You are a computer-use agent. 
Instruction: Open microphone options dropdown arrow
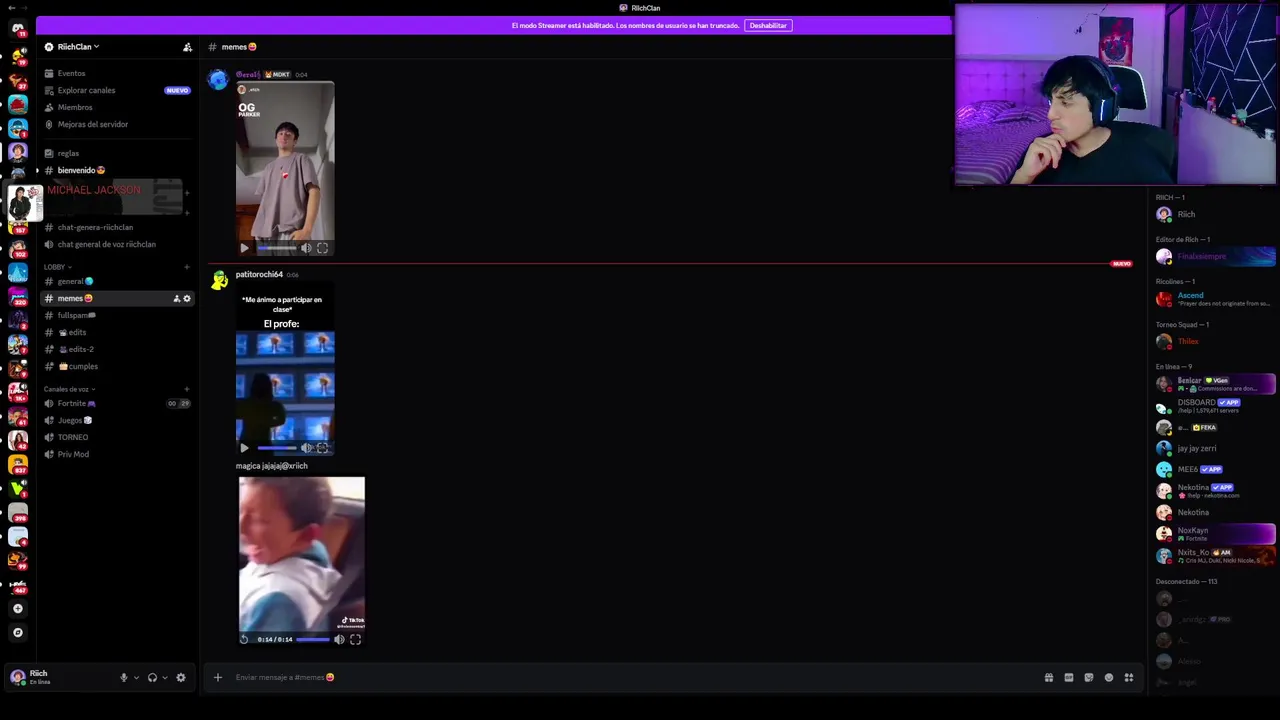tap(136, 677)
